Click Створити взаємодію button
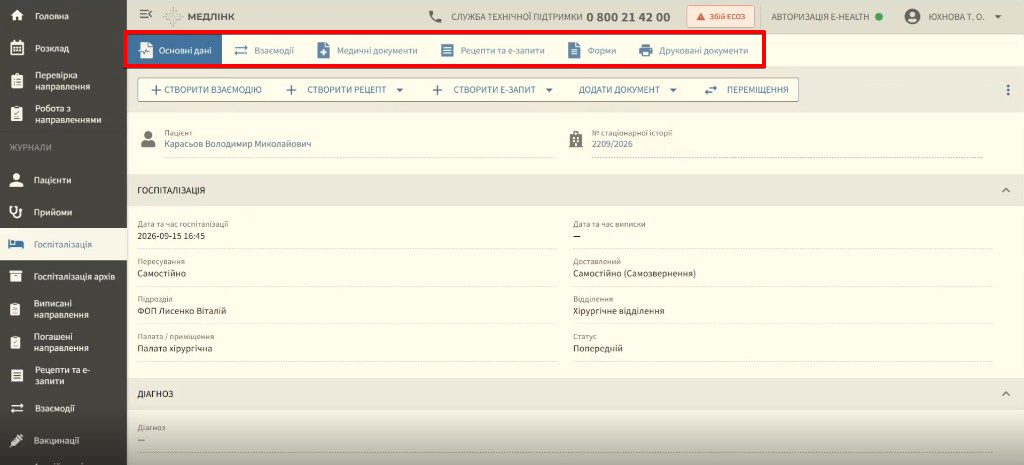This screenshot has height=465, width=1024. coord(206,90)
